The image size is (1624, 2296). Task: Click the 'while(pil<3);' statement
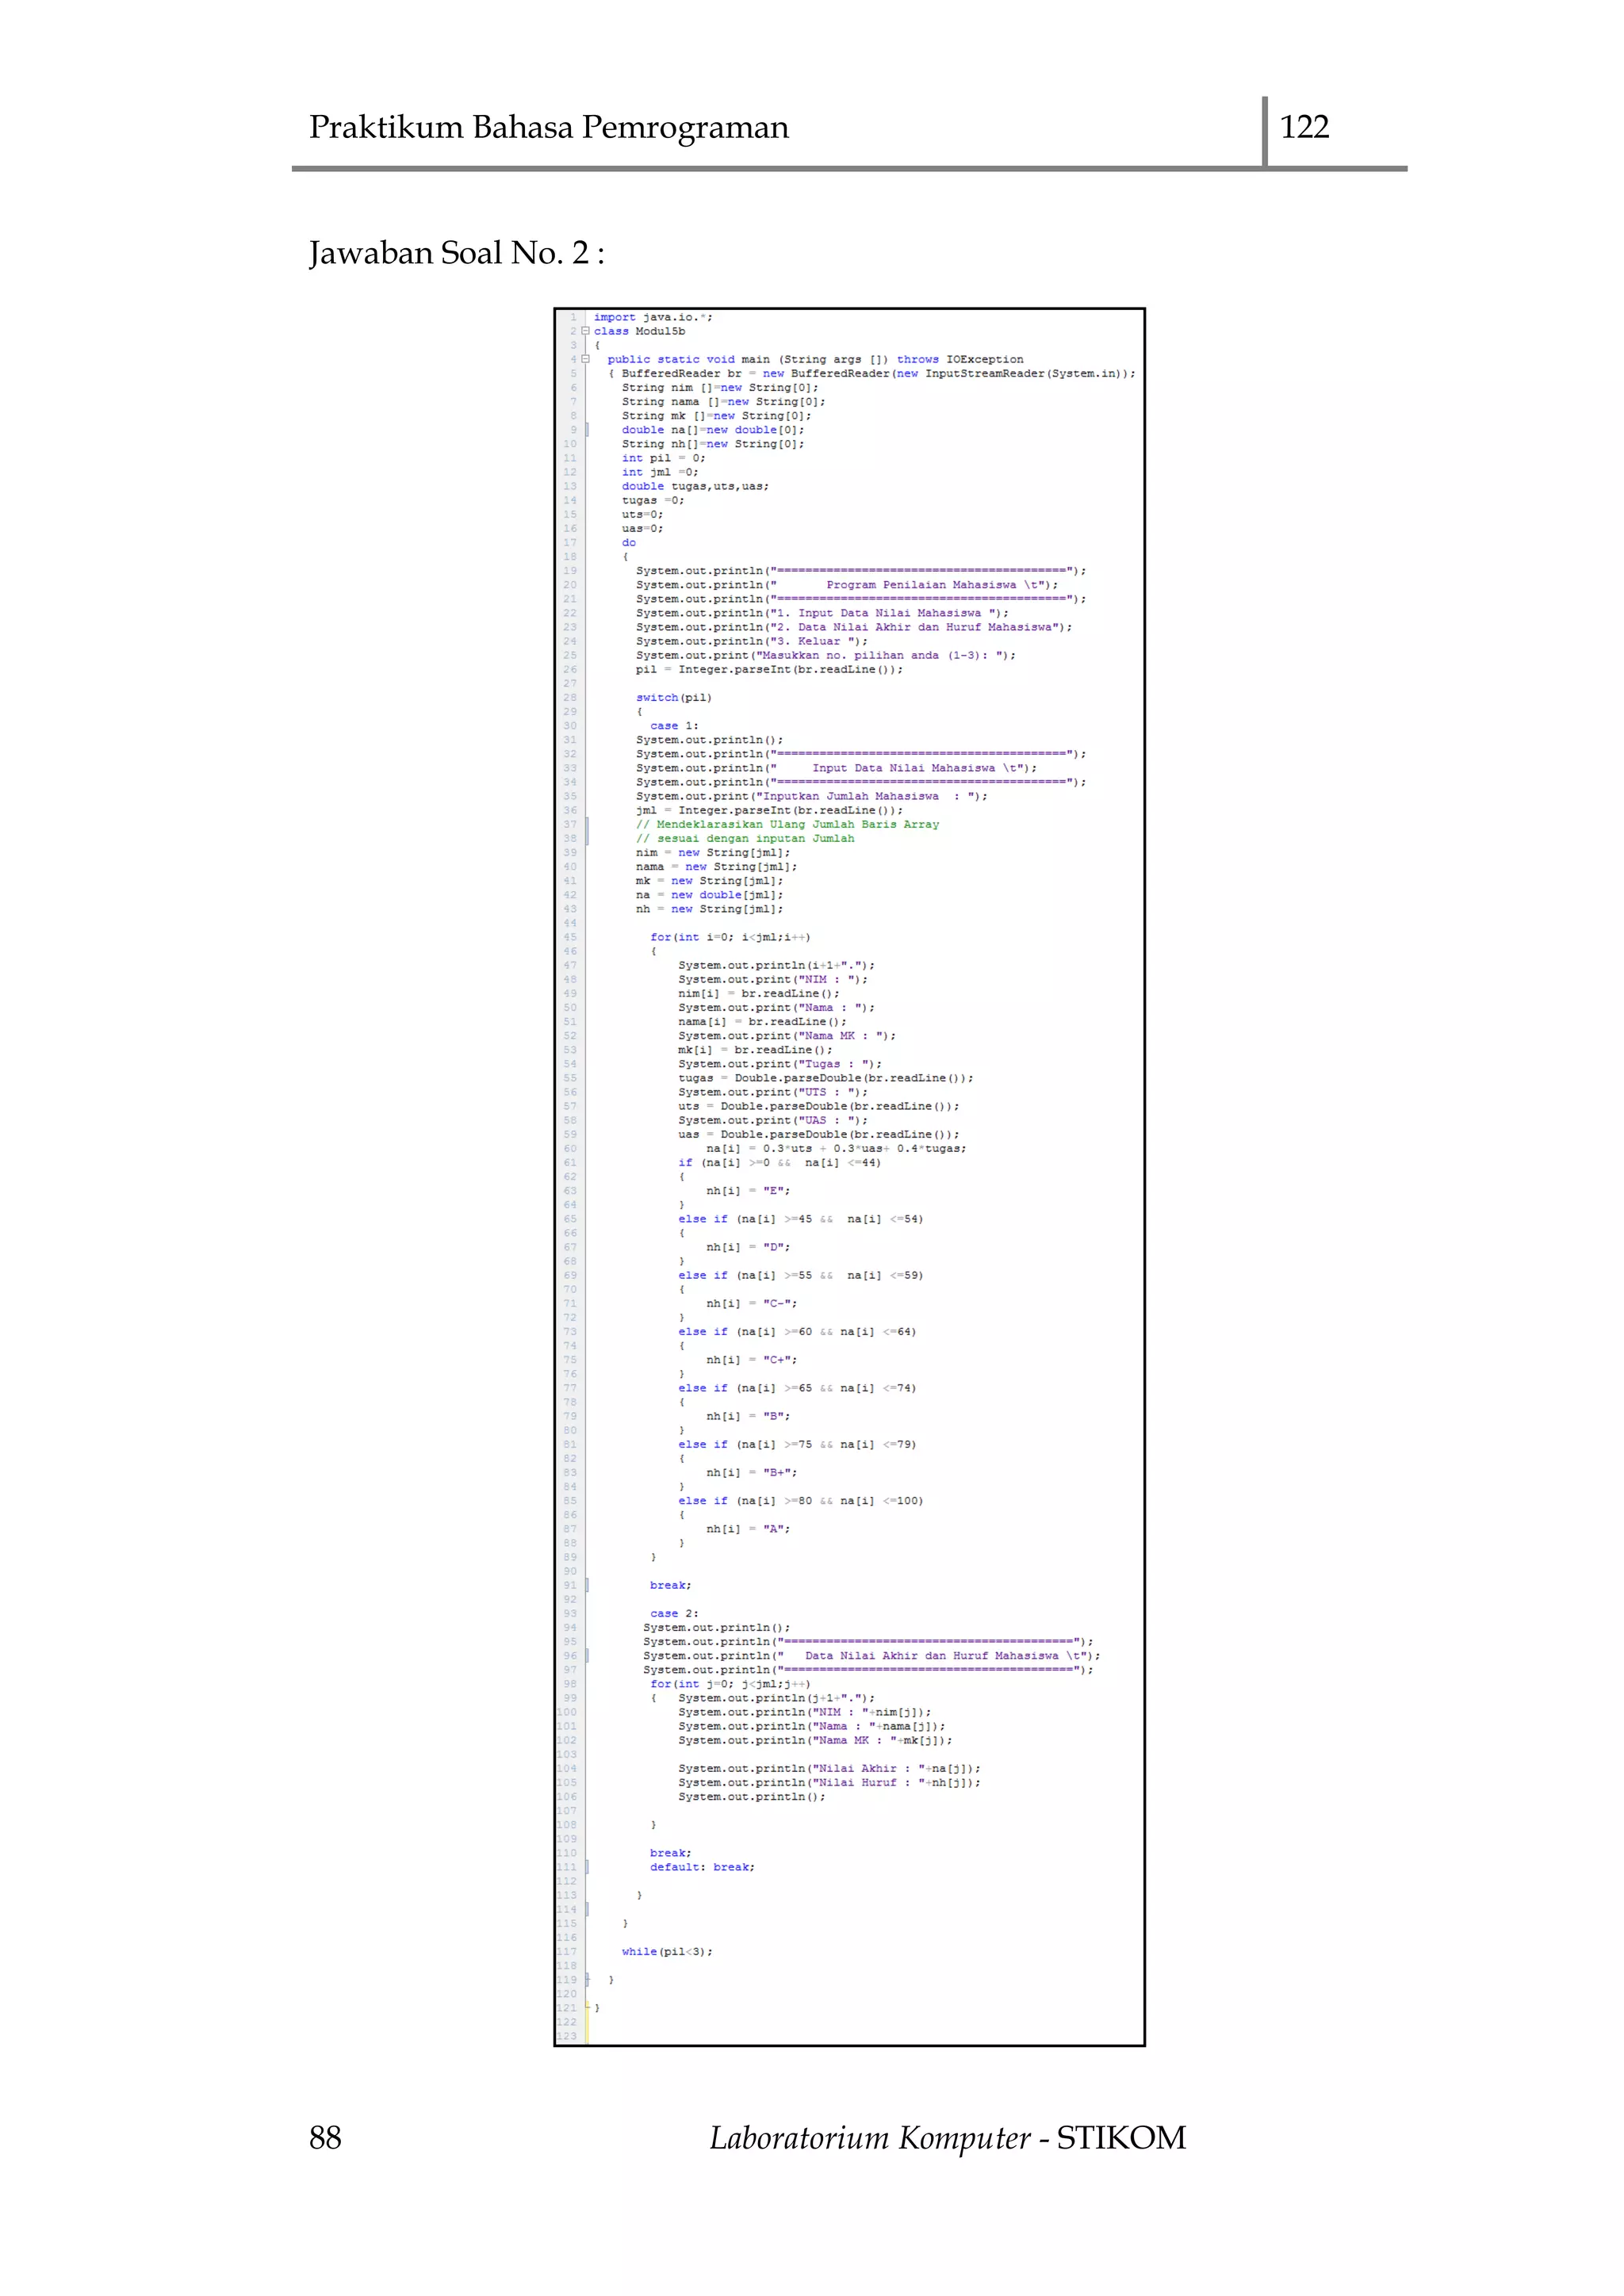point(666,1951)
